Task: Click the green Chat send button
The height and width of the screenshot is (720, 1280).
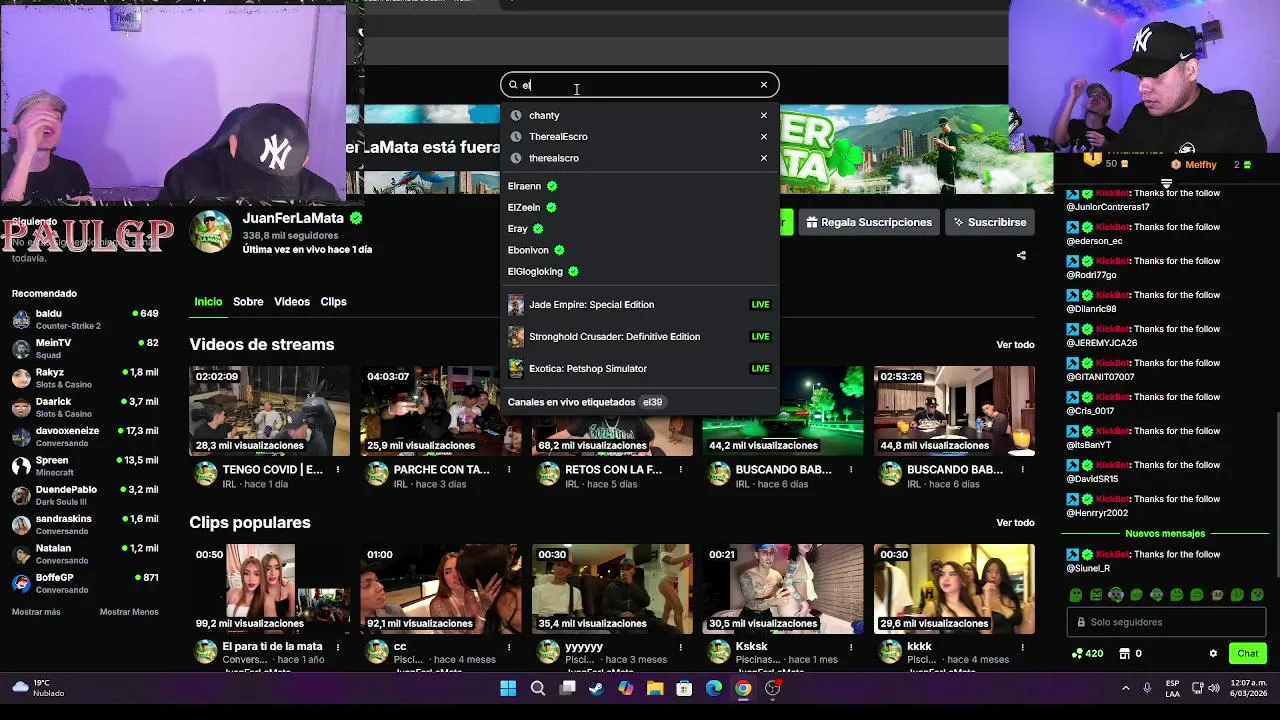Action: tap(1247, 654)
